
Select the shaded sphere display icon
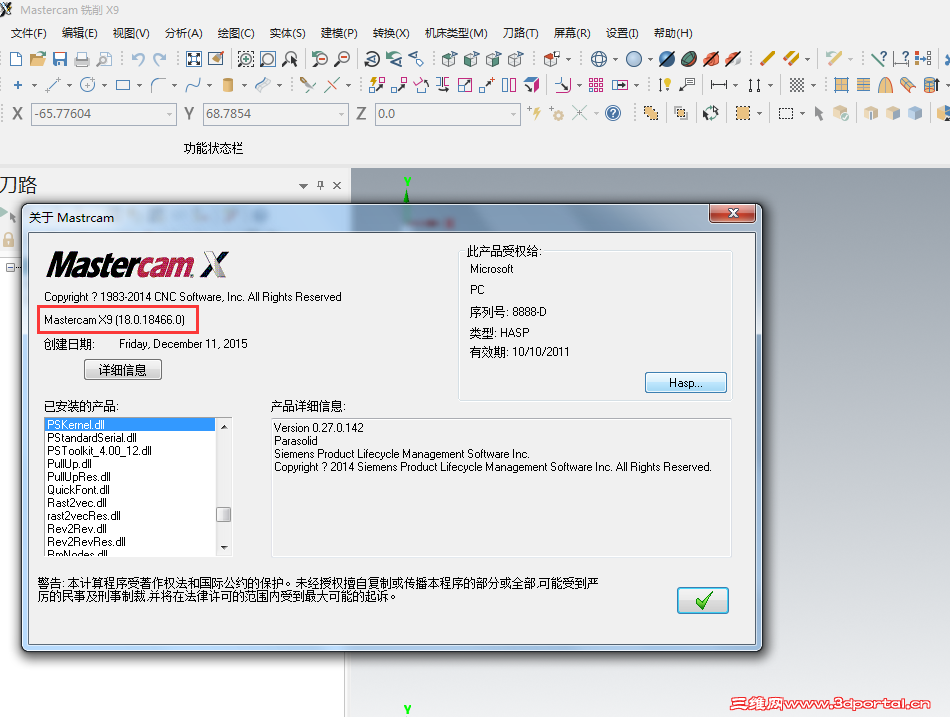click(x=634, y=59)
